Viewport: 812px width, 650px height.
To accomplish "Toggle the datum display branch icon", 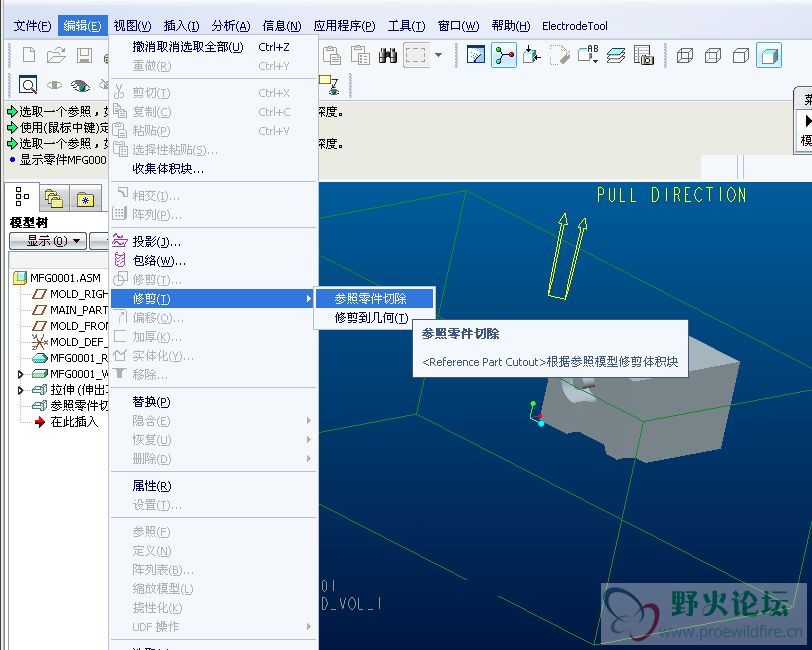I will coord(504,55).
